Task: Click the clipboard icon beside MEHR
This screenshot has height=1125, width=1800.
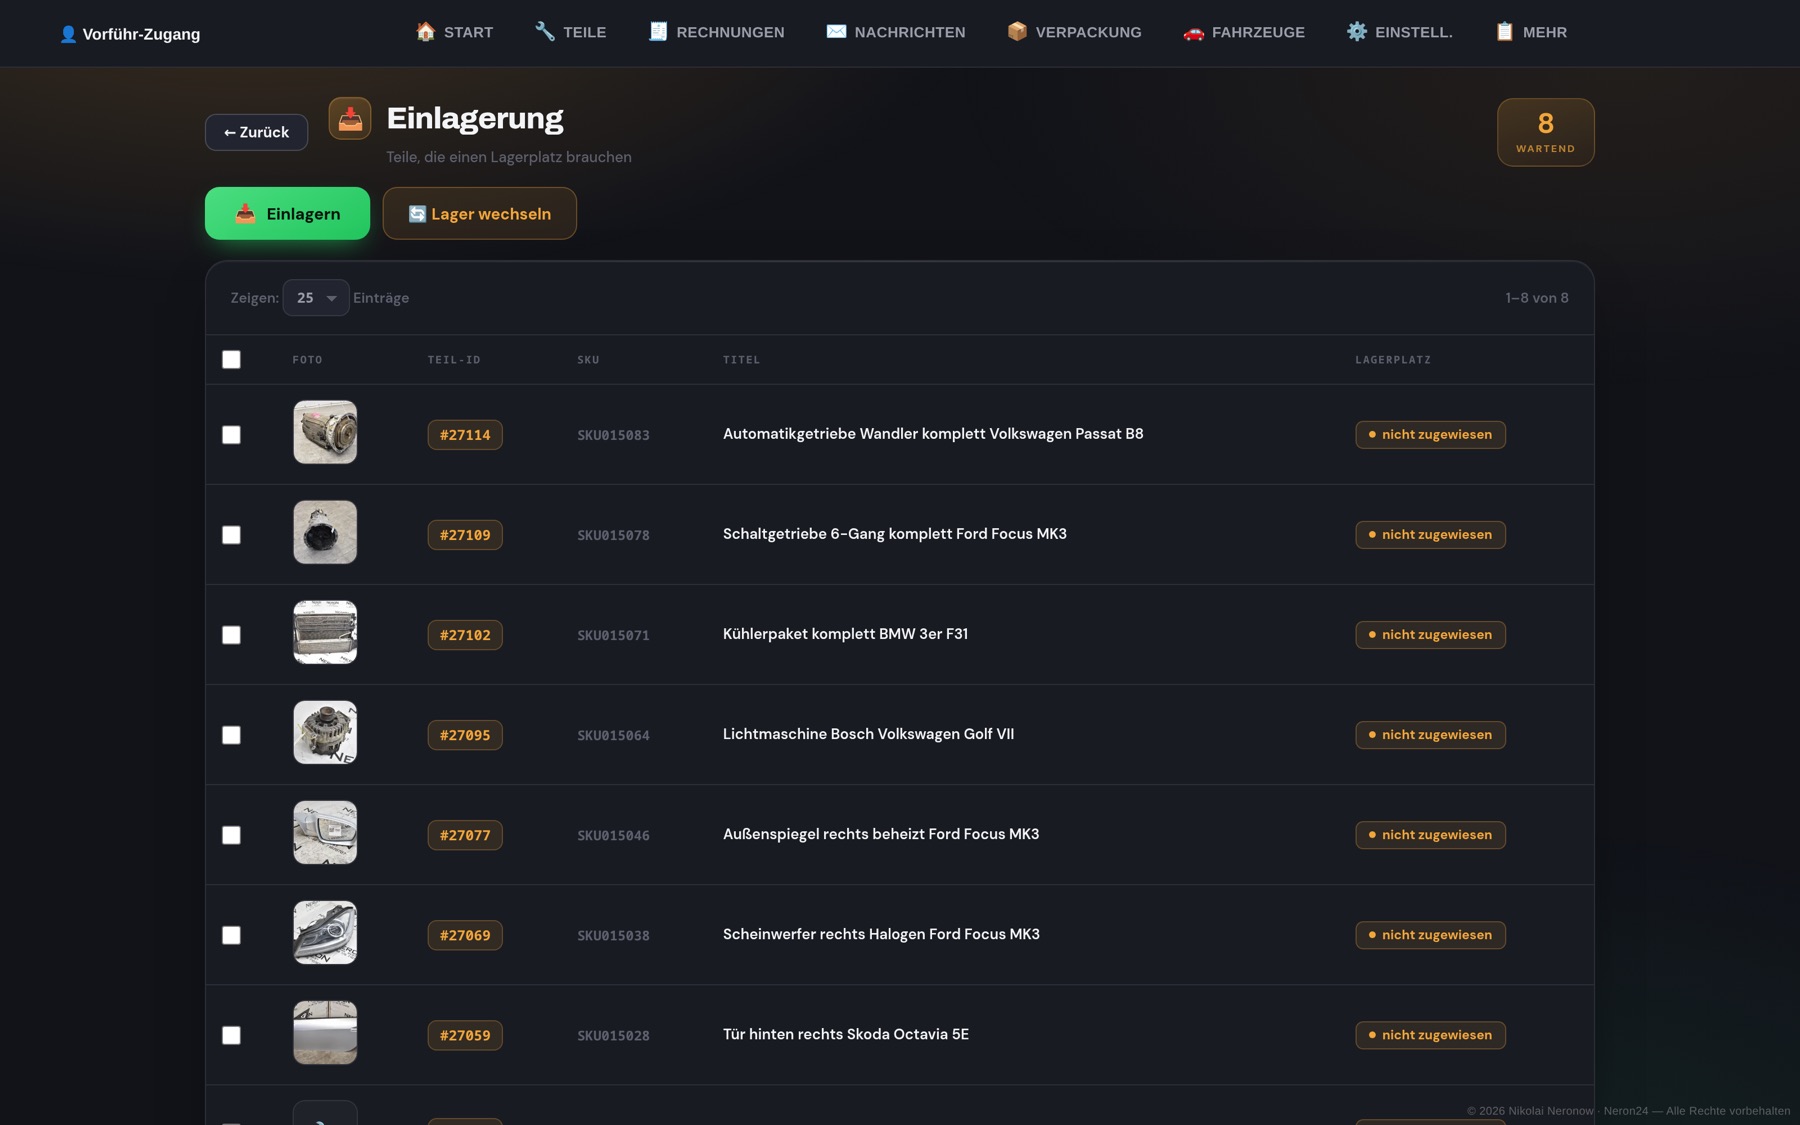Action: click(1505, 32)
